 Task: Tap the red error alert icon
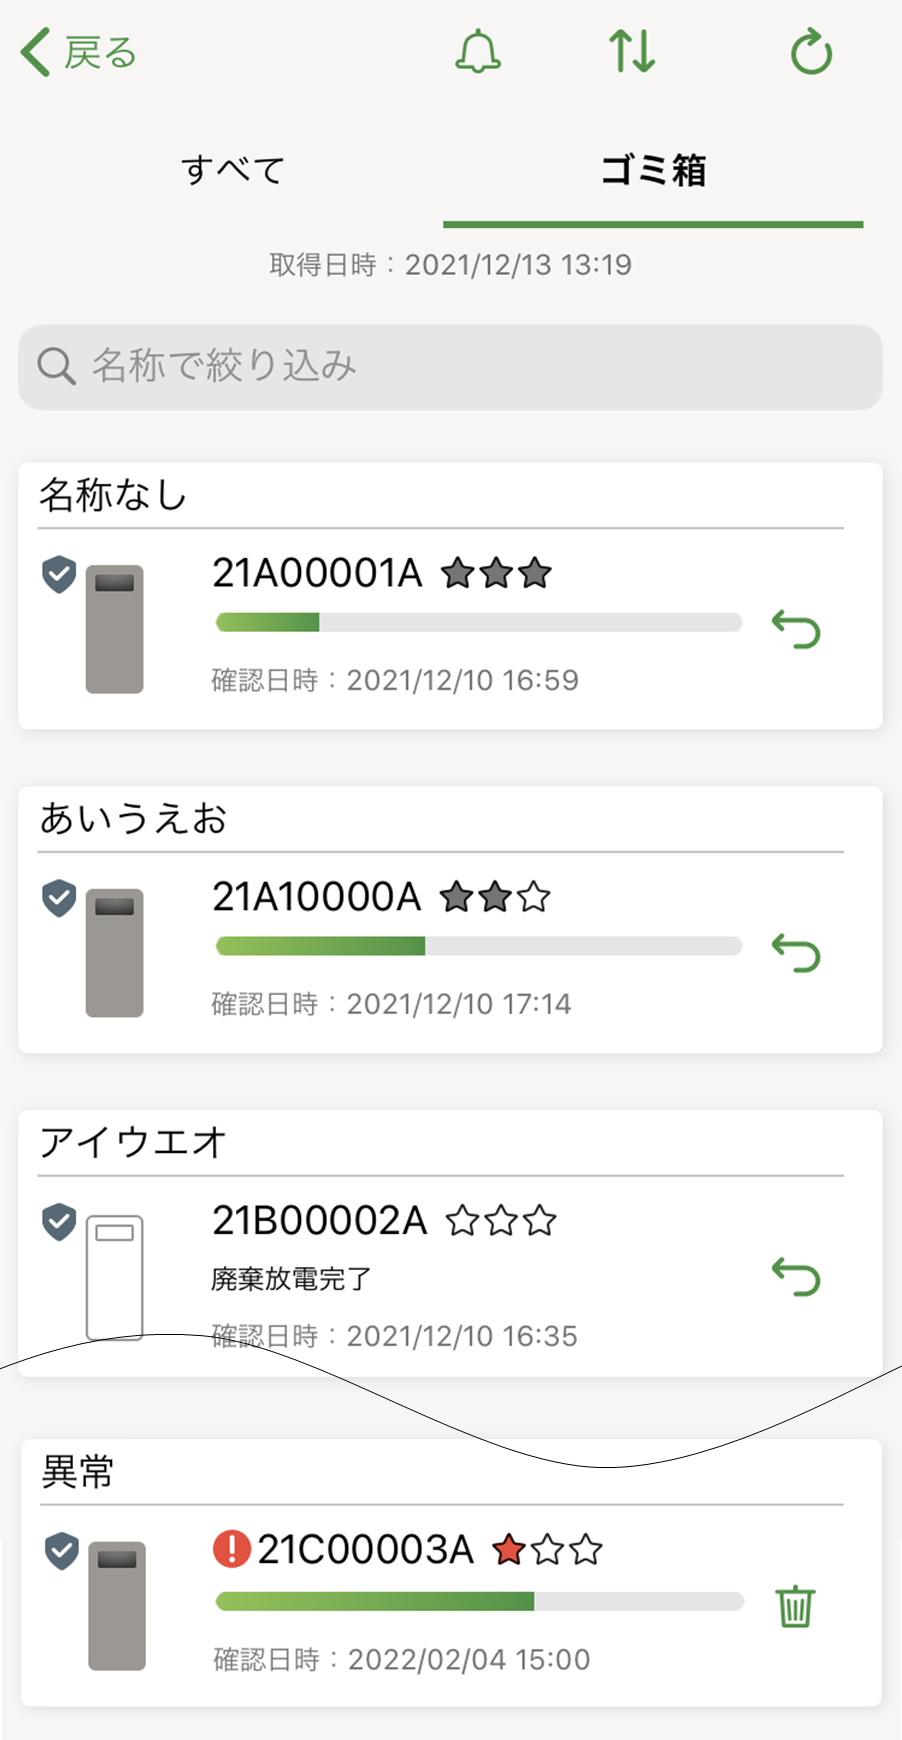[x=232, y=1549]
